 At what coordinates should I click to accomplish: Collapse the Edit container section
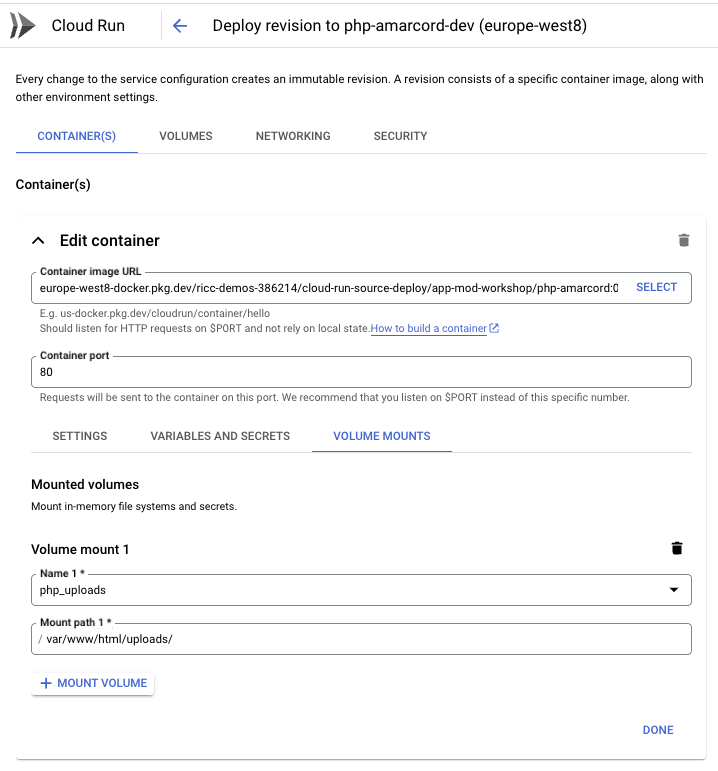(39, 240)
